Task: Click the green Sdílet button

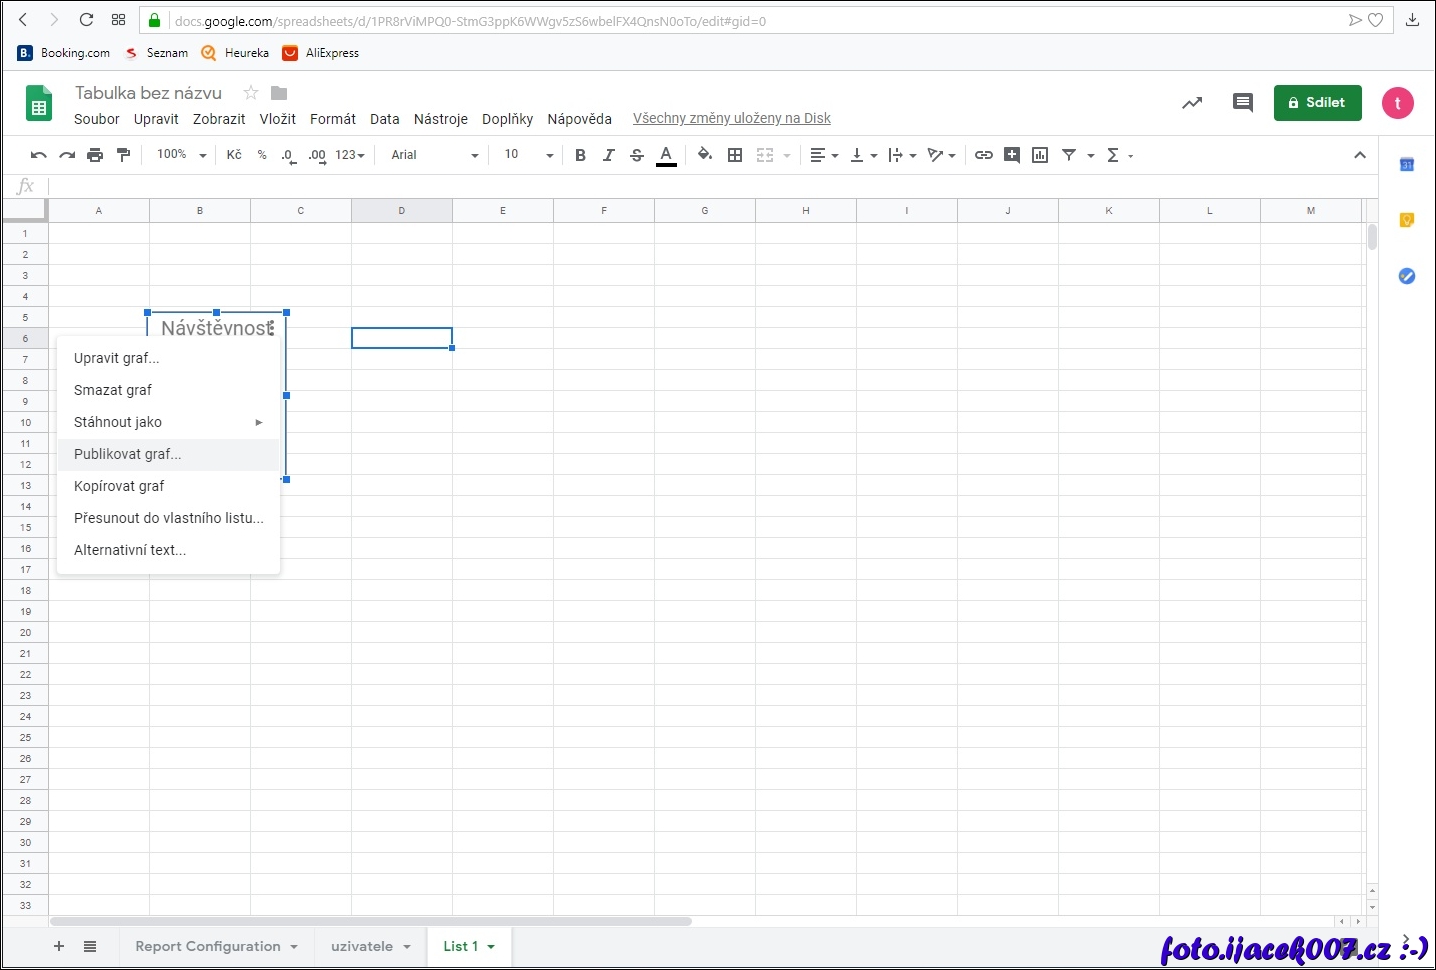Action: coord(1317,102)
